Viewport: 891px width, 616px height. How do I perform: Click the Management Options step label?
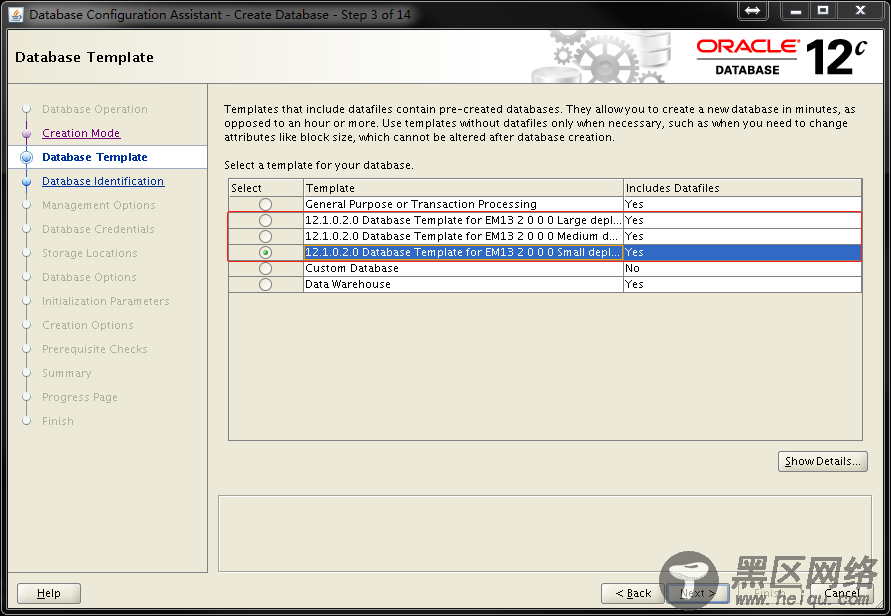coord(98,205)
